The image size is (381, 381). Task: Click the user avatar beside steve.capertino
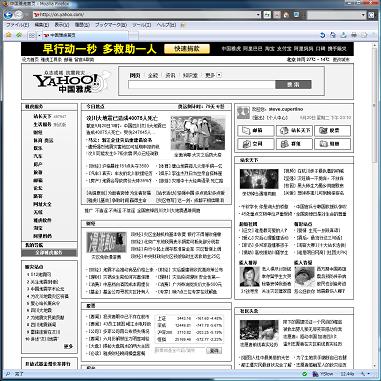click(243, 112)
